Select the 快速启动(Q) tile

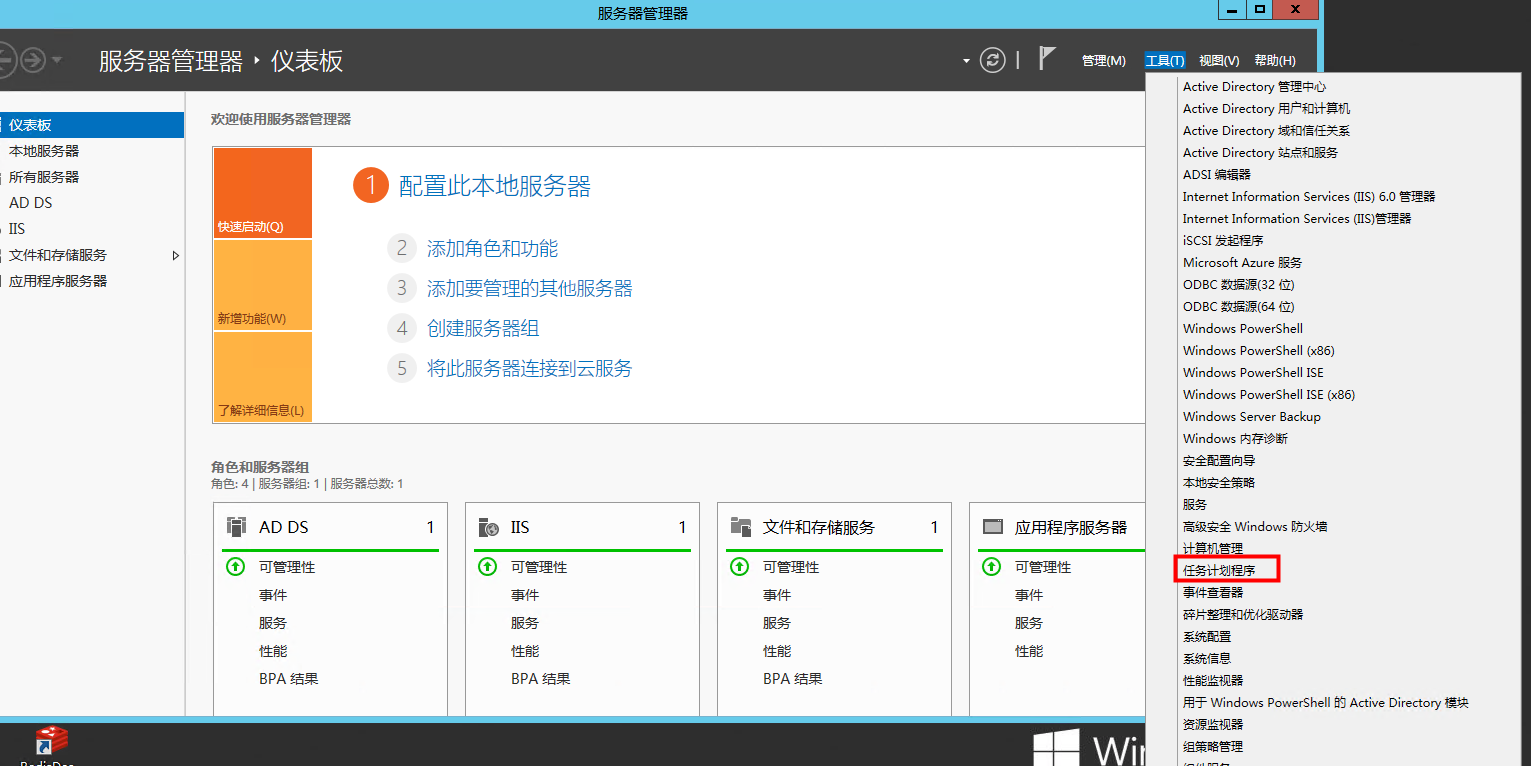coord(262,194)
